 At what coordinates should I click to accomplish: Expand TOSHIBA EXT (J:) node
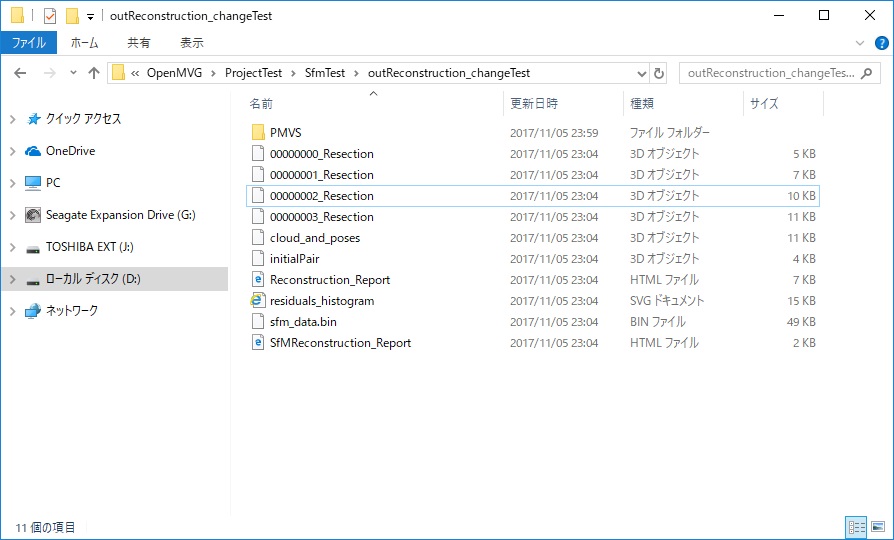point(13,247)
